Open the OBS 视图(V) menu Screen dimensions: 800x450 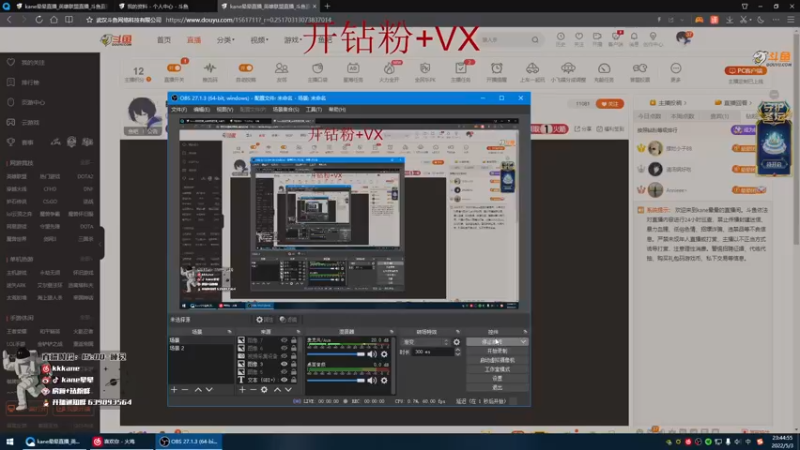[x=225, y=109]
